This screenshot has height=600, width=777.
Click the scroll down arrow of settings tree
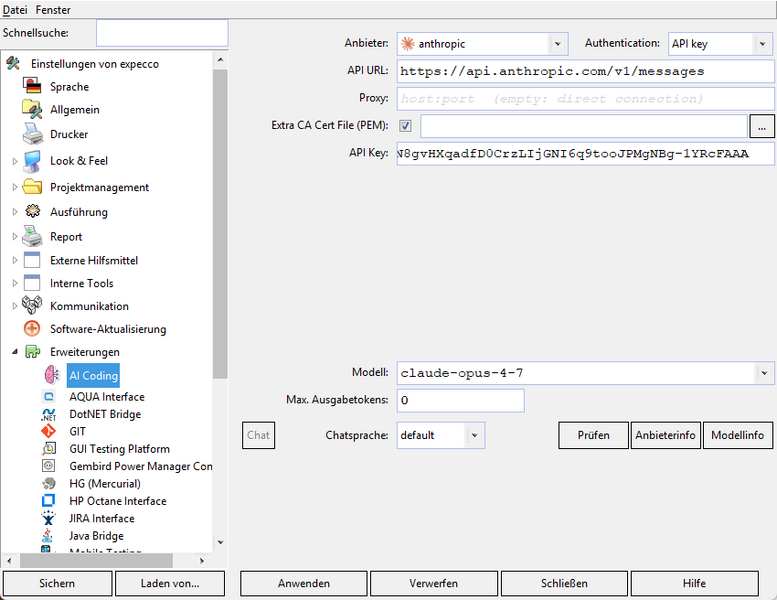pos(221,543)
